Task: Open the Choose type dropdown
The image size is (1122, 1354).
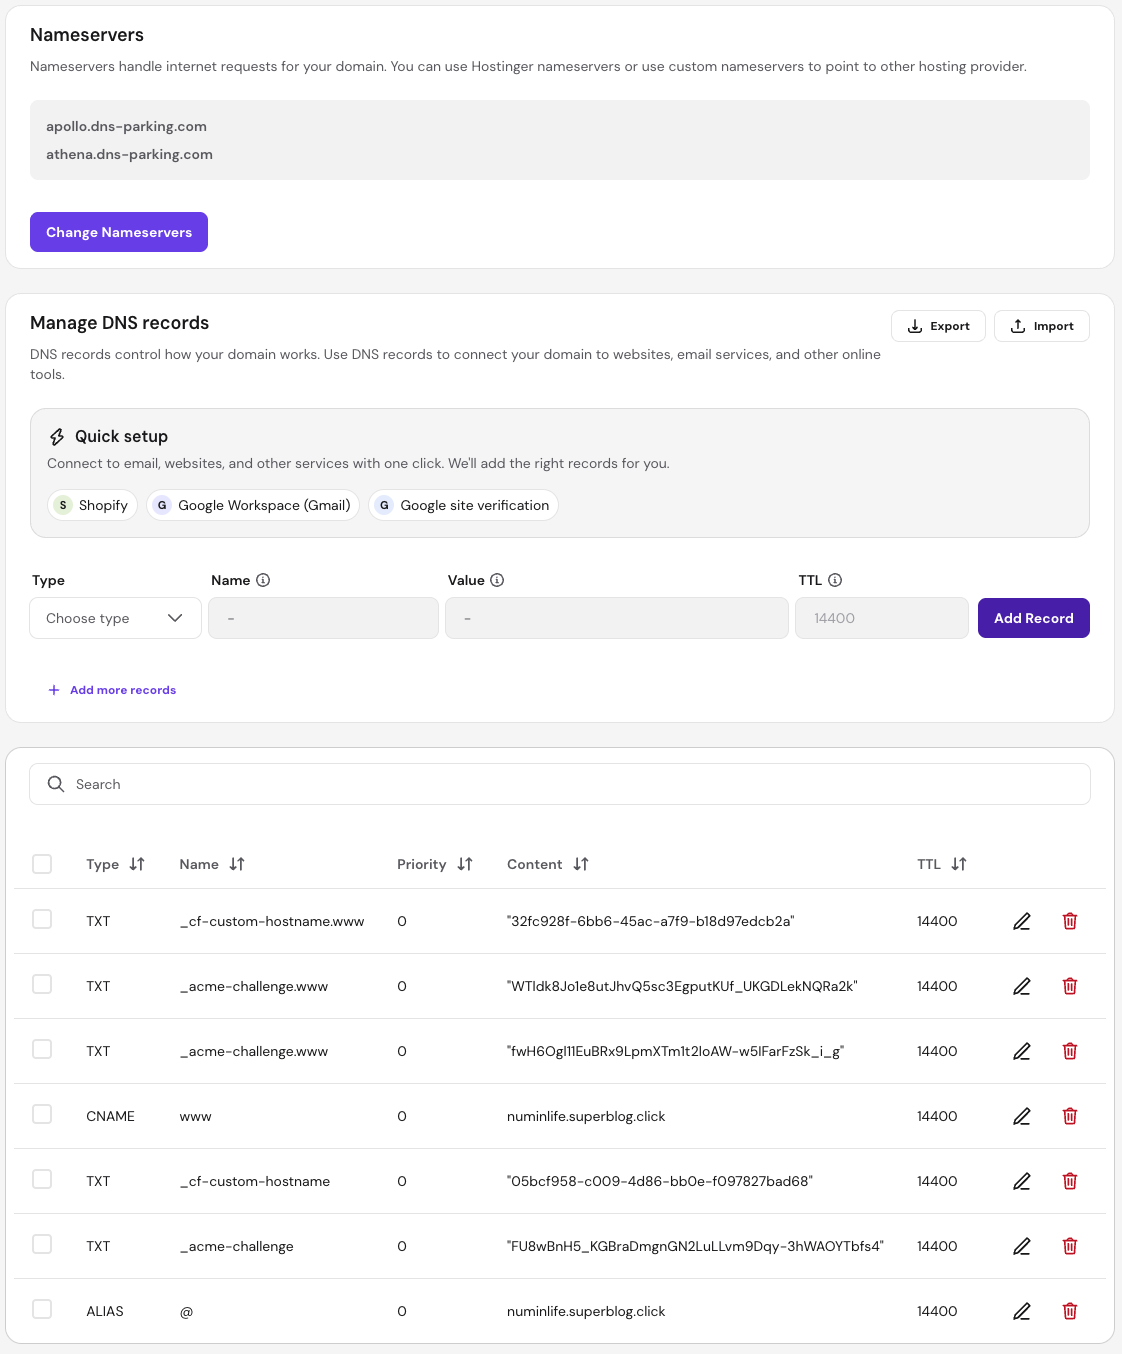Action: tap(116, 618)
